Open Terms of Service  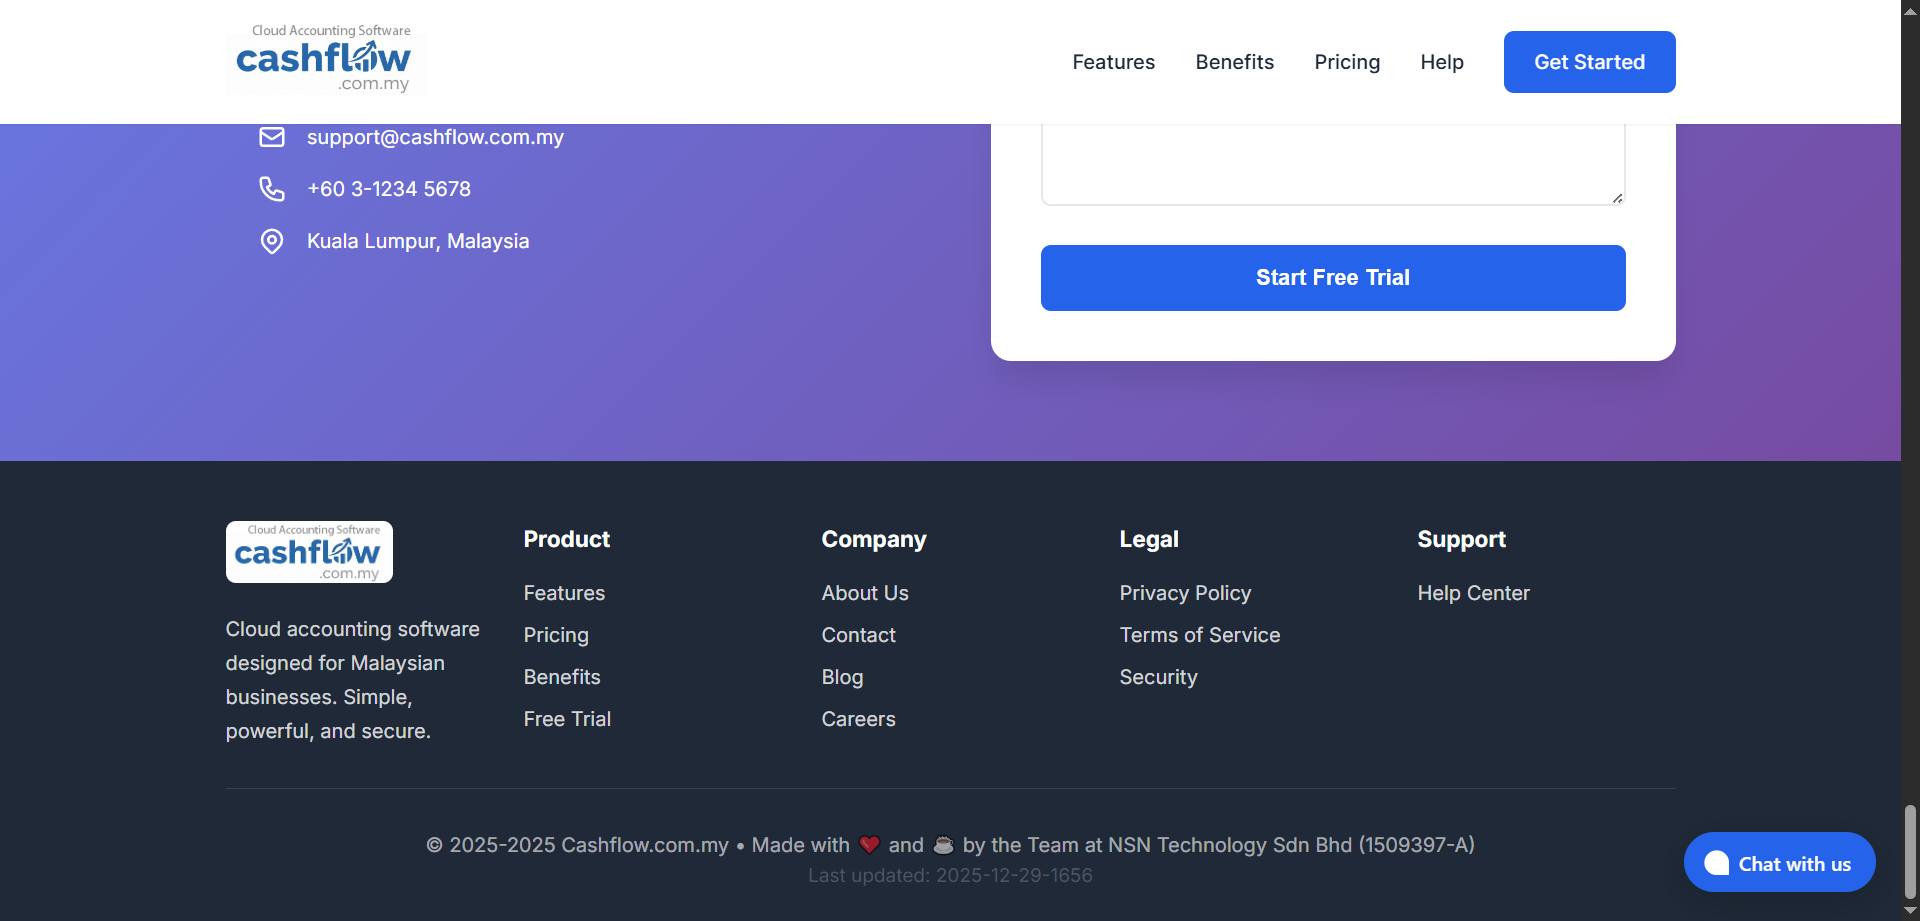click(x=1199, y=634)
